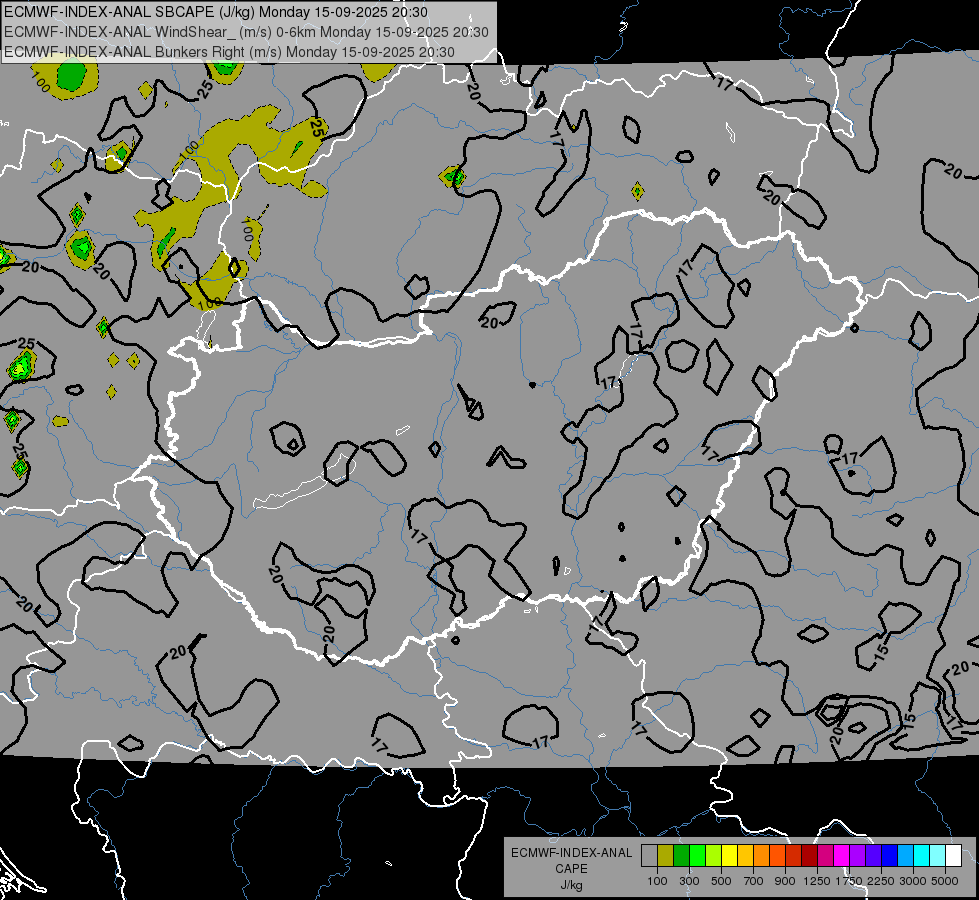The width and height of the screenshot is (979, 900).
Task: Click the gray legend swatch below 100
Action: tap(649, 855)
